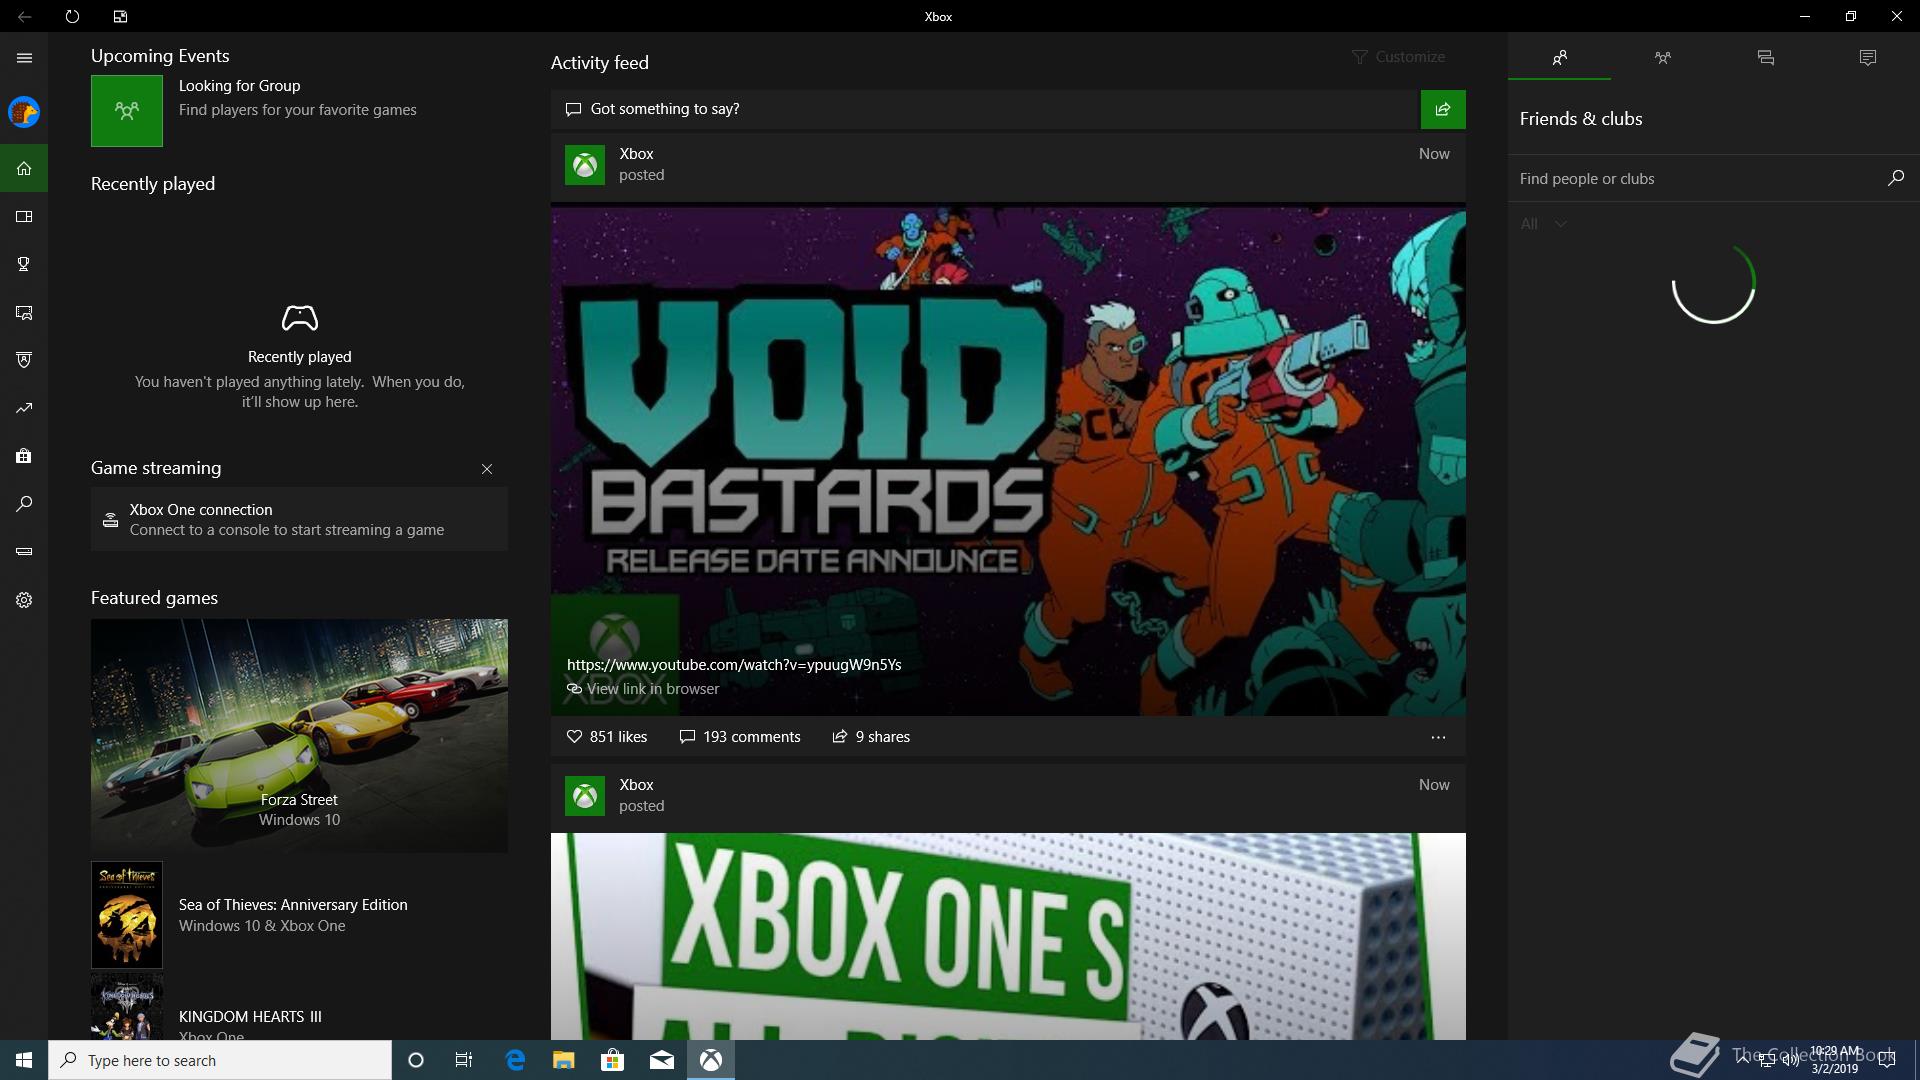
Task: Click the window view icon in the title bar
Action: click(x=120, y=16)
